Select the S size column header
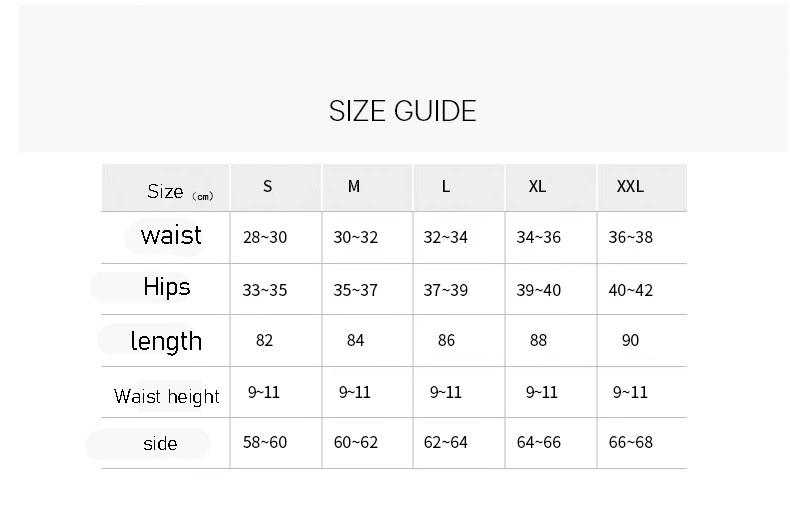The width and height of the screenshot is (790, 524). (267, 186)
